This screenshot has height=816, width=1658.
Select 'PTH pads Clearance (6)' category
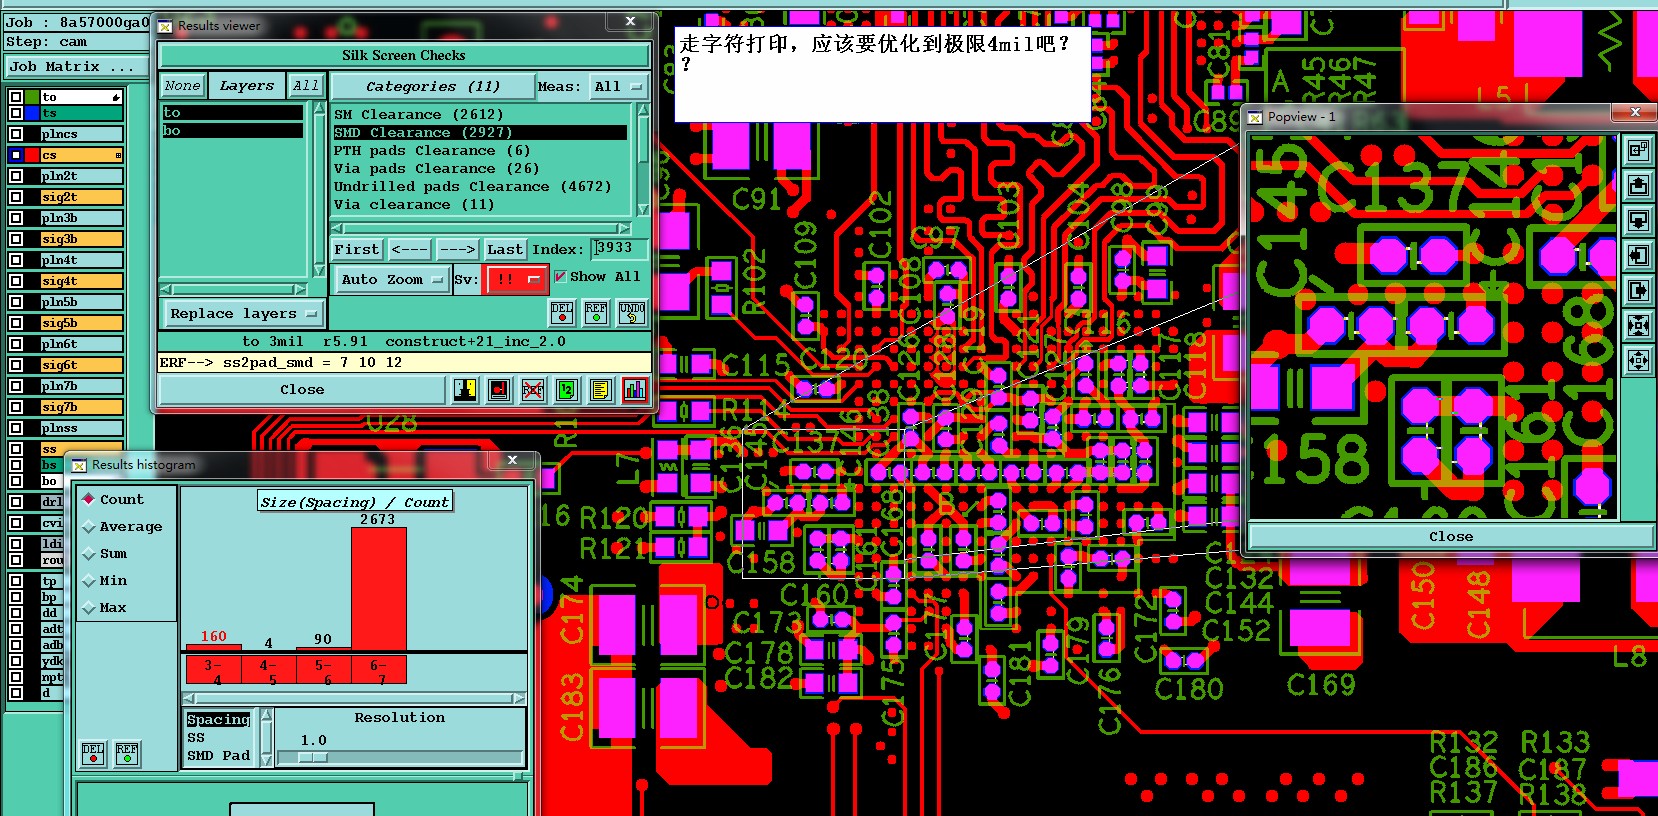pyautogui.click(x=480, y=150)
